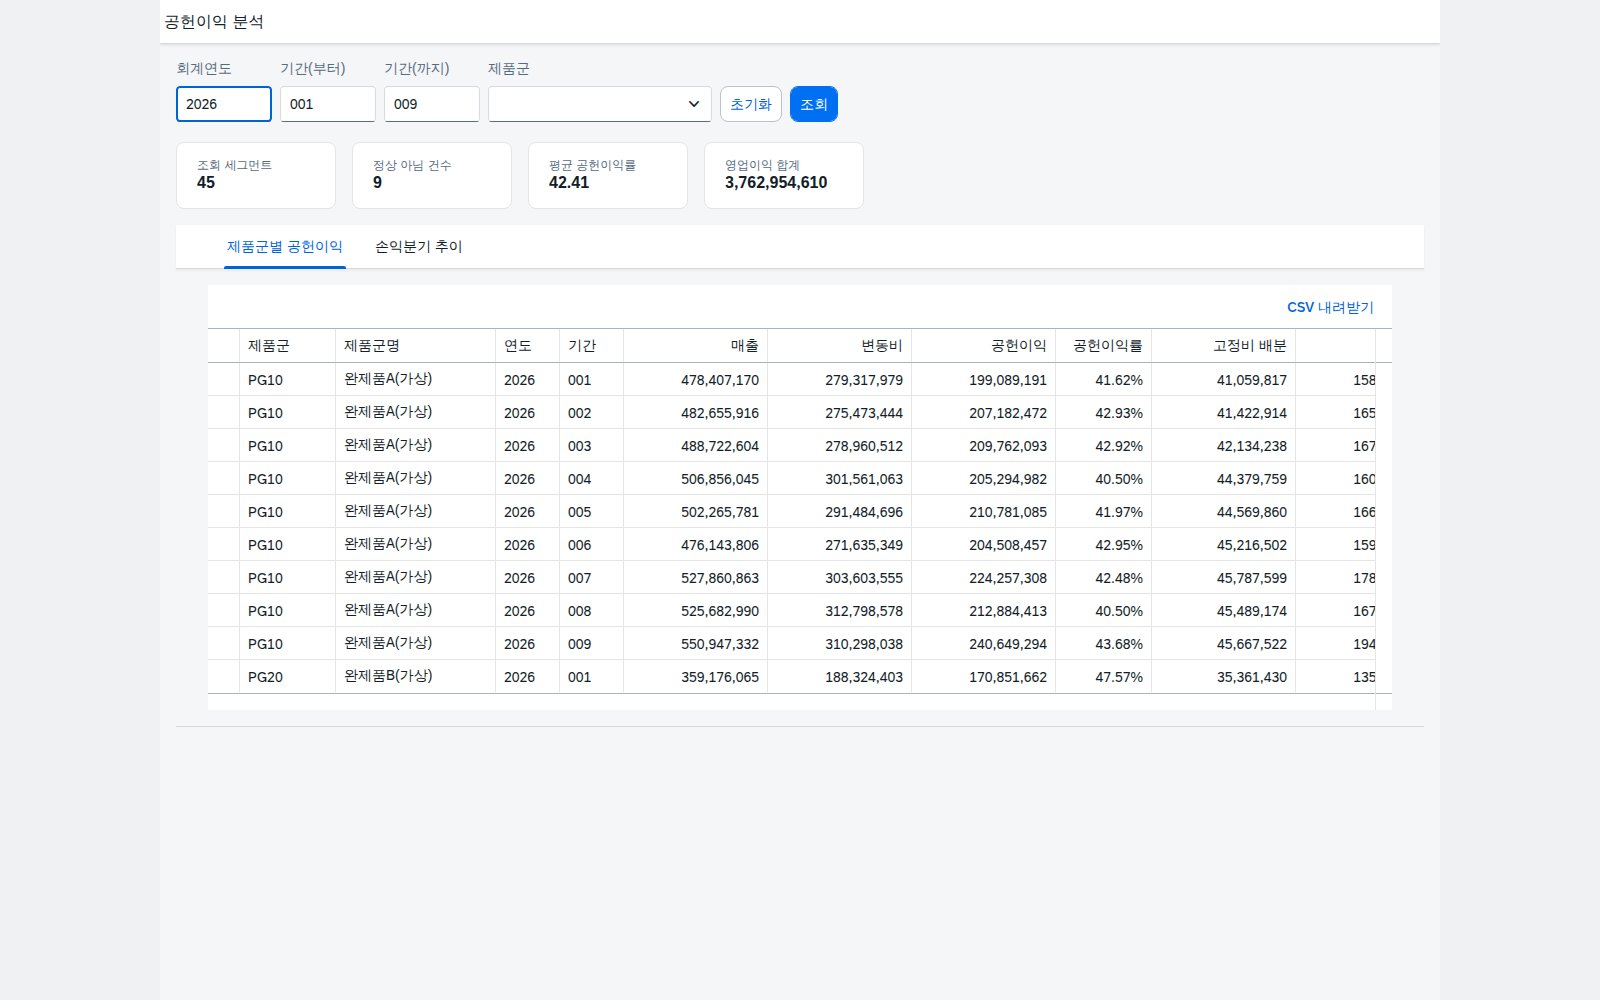Click the 공헌이익 column header
This screenshot has width=1600, height=1000.
click(x=984, y=345)
